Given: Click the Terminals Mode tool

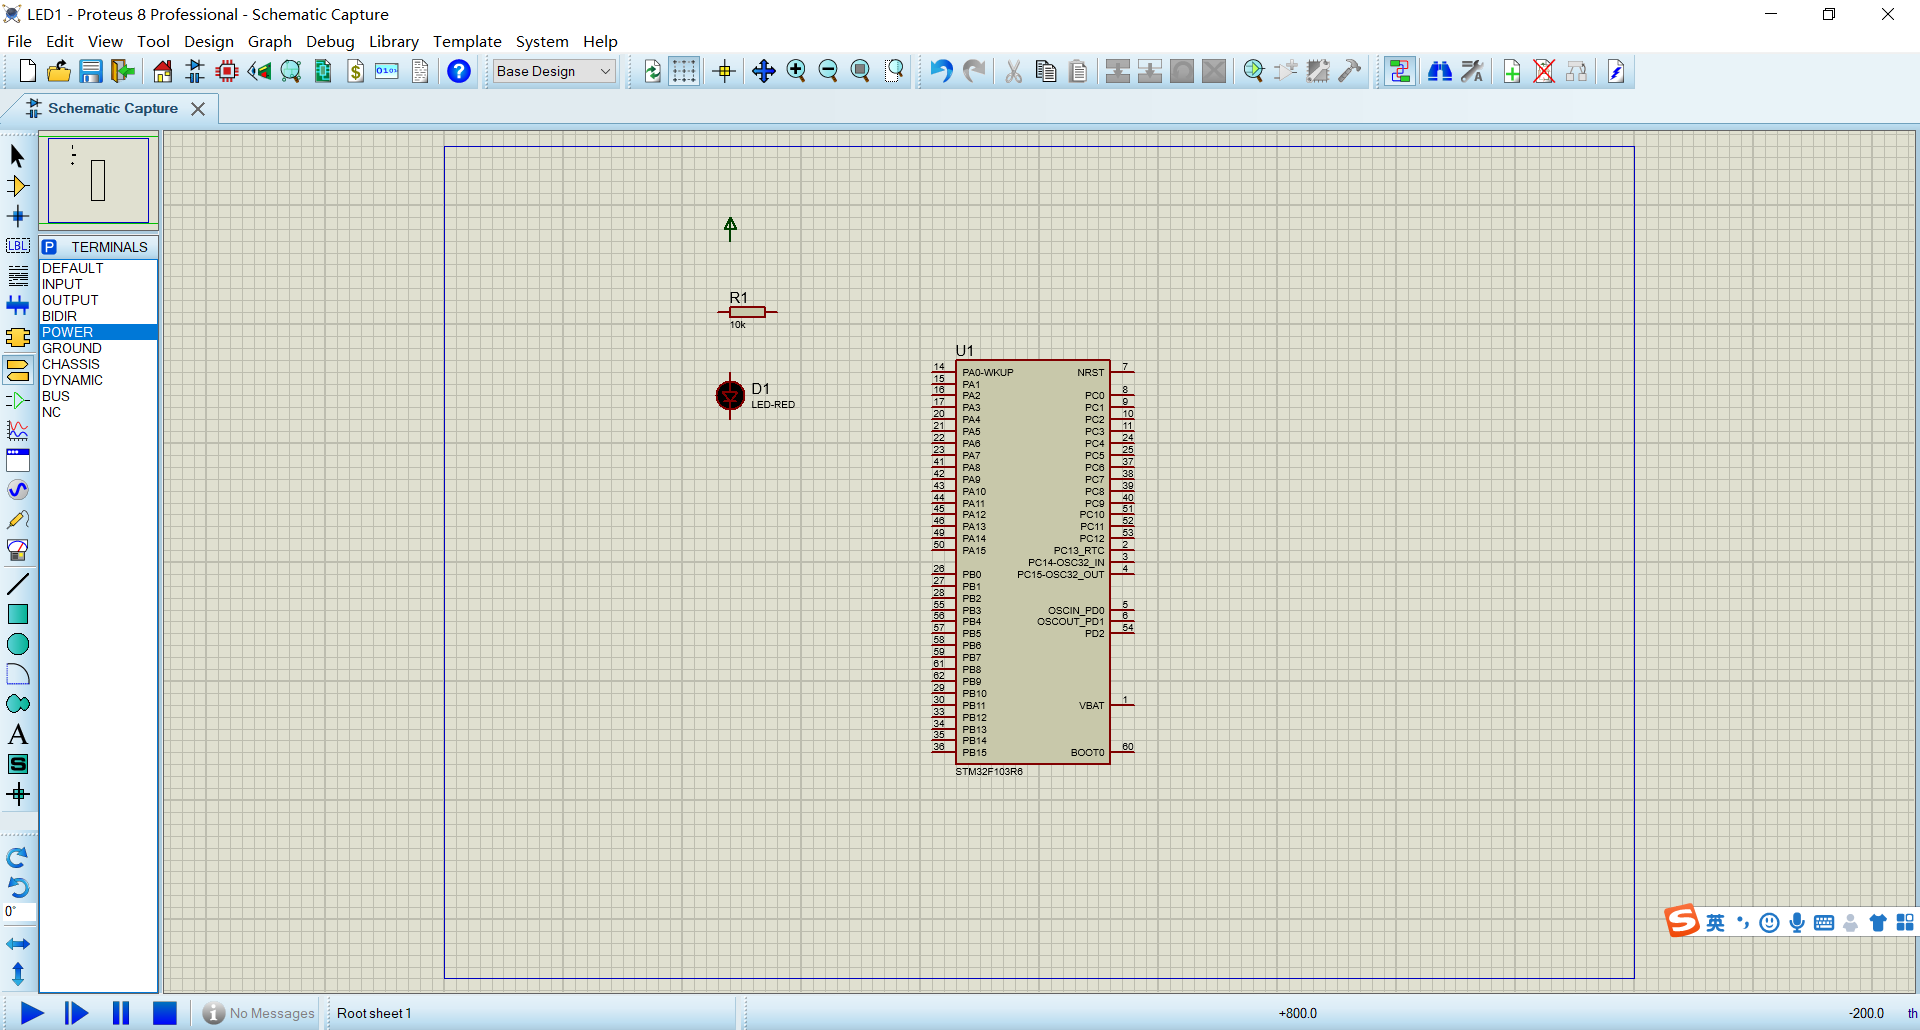Looking at the screenshot, I should [17, 370].
